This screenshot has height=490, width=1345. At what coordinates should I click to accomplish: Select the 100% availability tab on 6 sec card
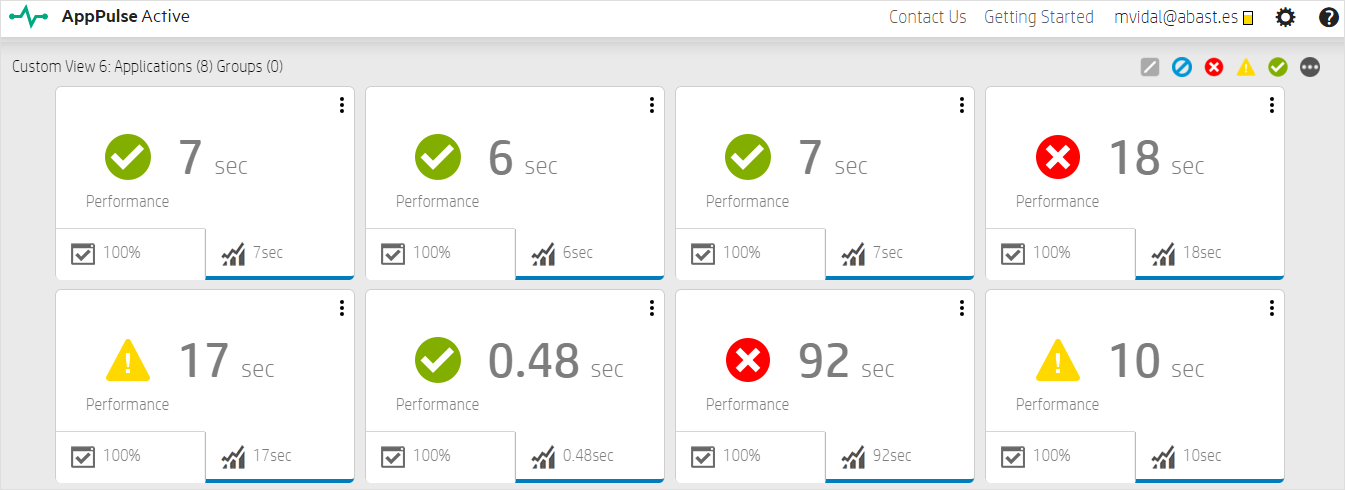440,253
